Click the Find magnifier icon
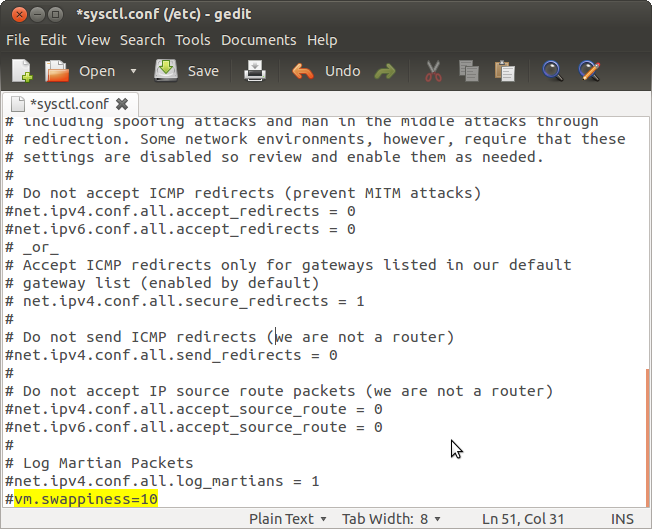This screenshot has width=652, height=529. click(552, 71)
